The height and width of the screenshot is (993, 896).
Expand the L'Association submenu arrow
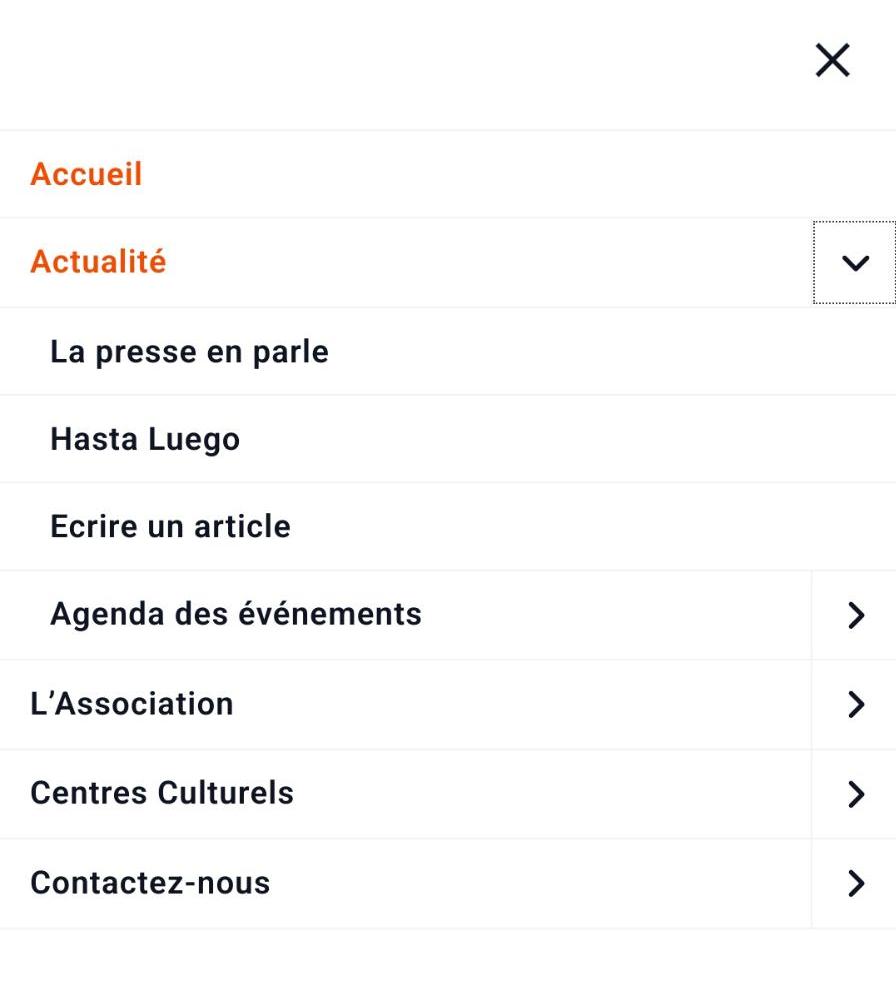coord(854,704)
